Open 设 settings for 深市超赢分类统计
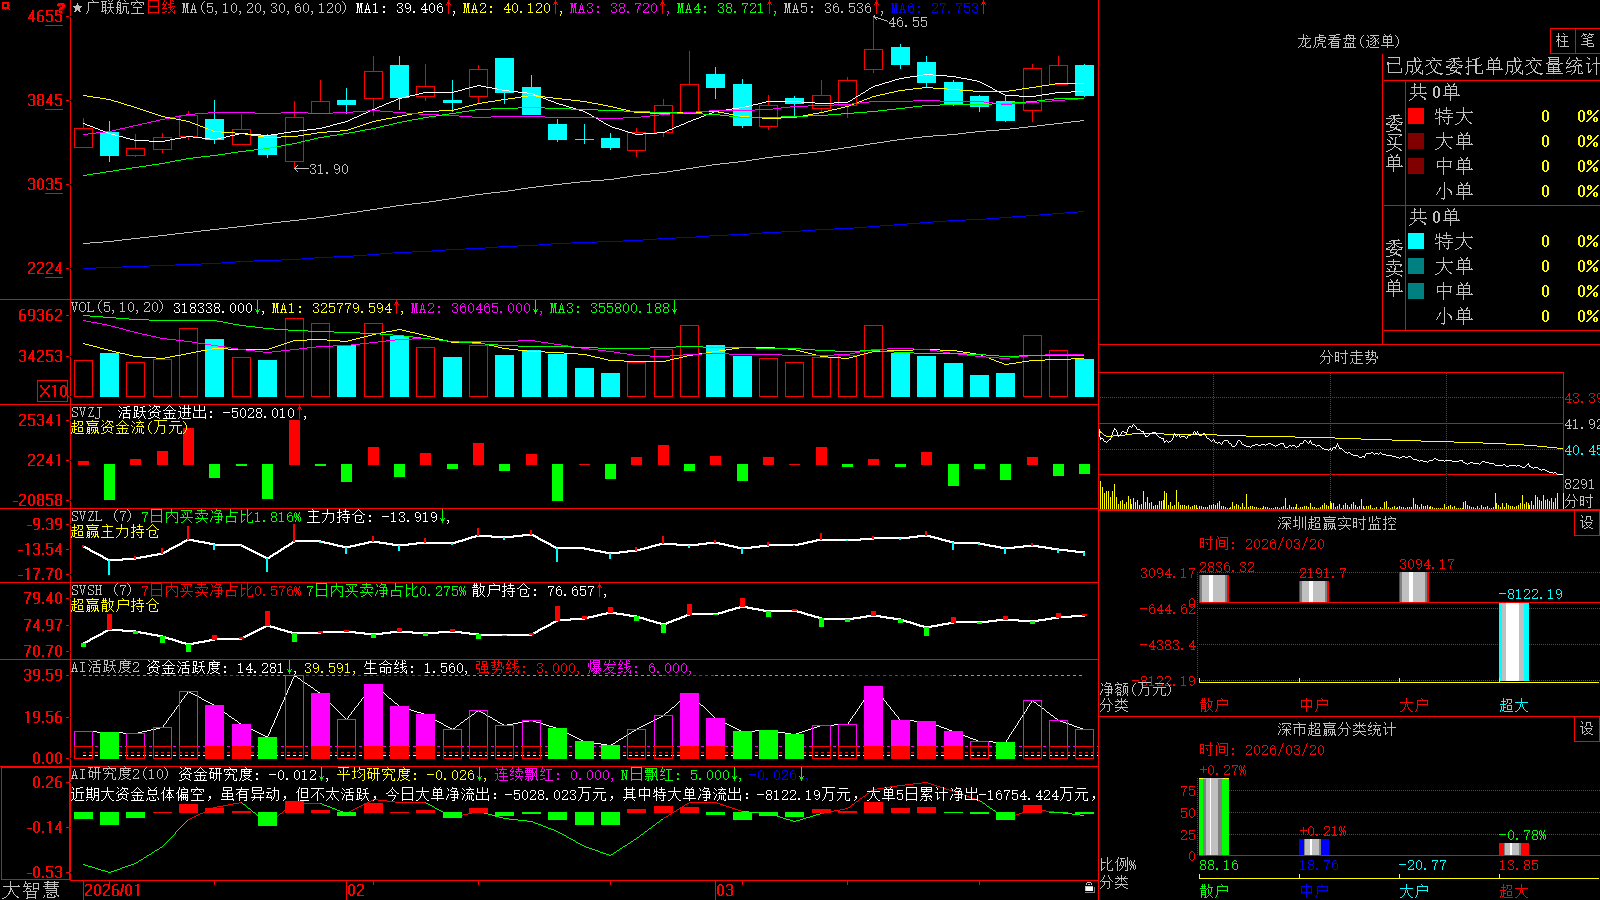This screenshot has width=1600, height=900. pos(1587,729)
